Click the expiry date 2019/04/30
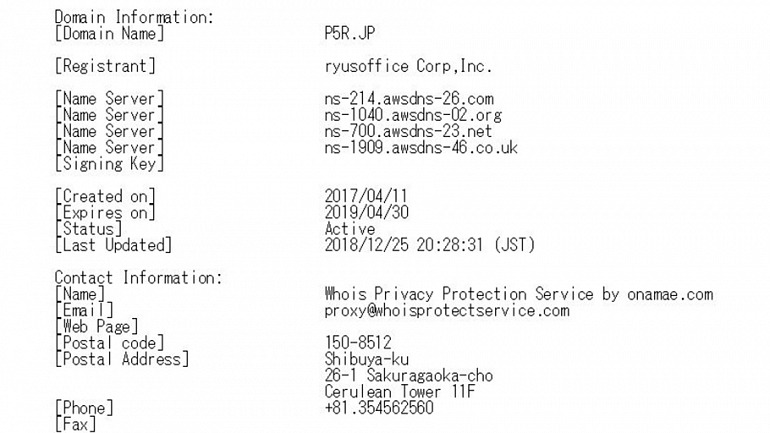Screen dimensions: 770x433 [366, 213]
